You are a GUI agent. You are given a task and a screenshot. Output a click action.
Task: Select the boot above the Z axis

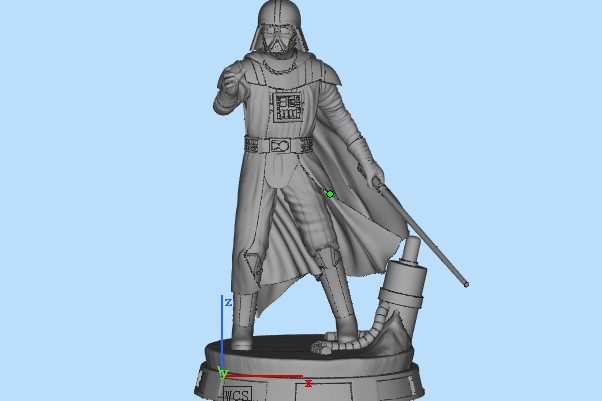tap(243, 320)
